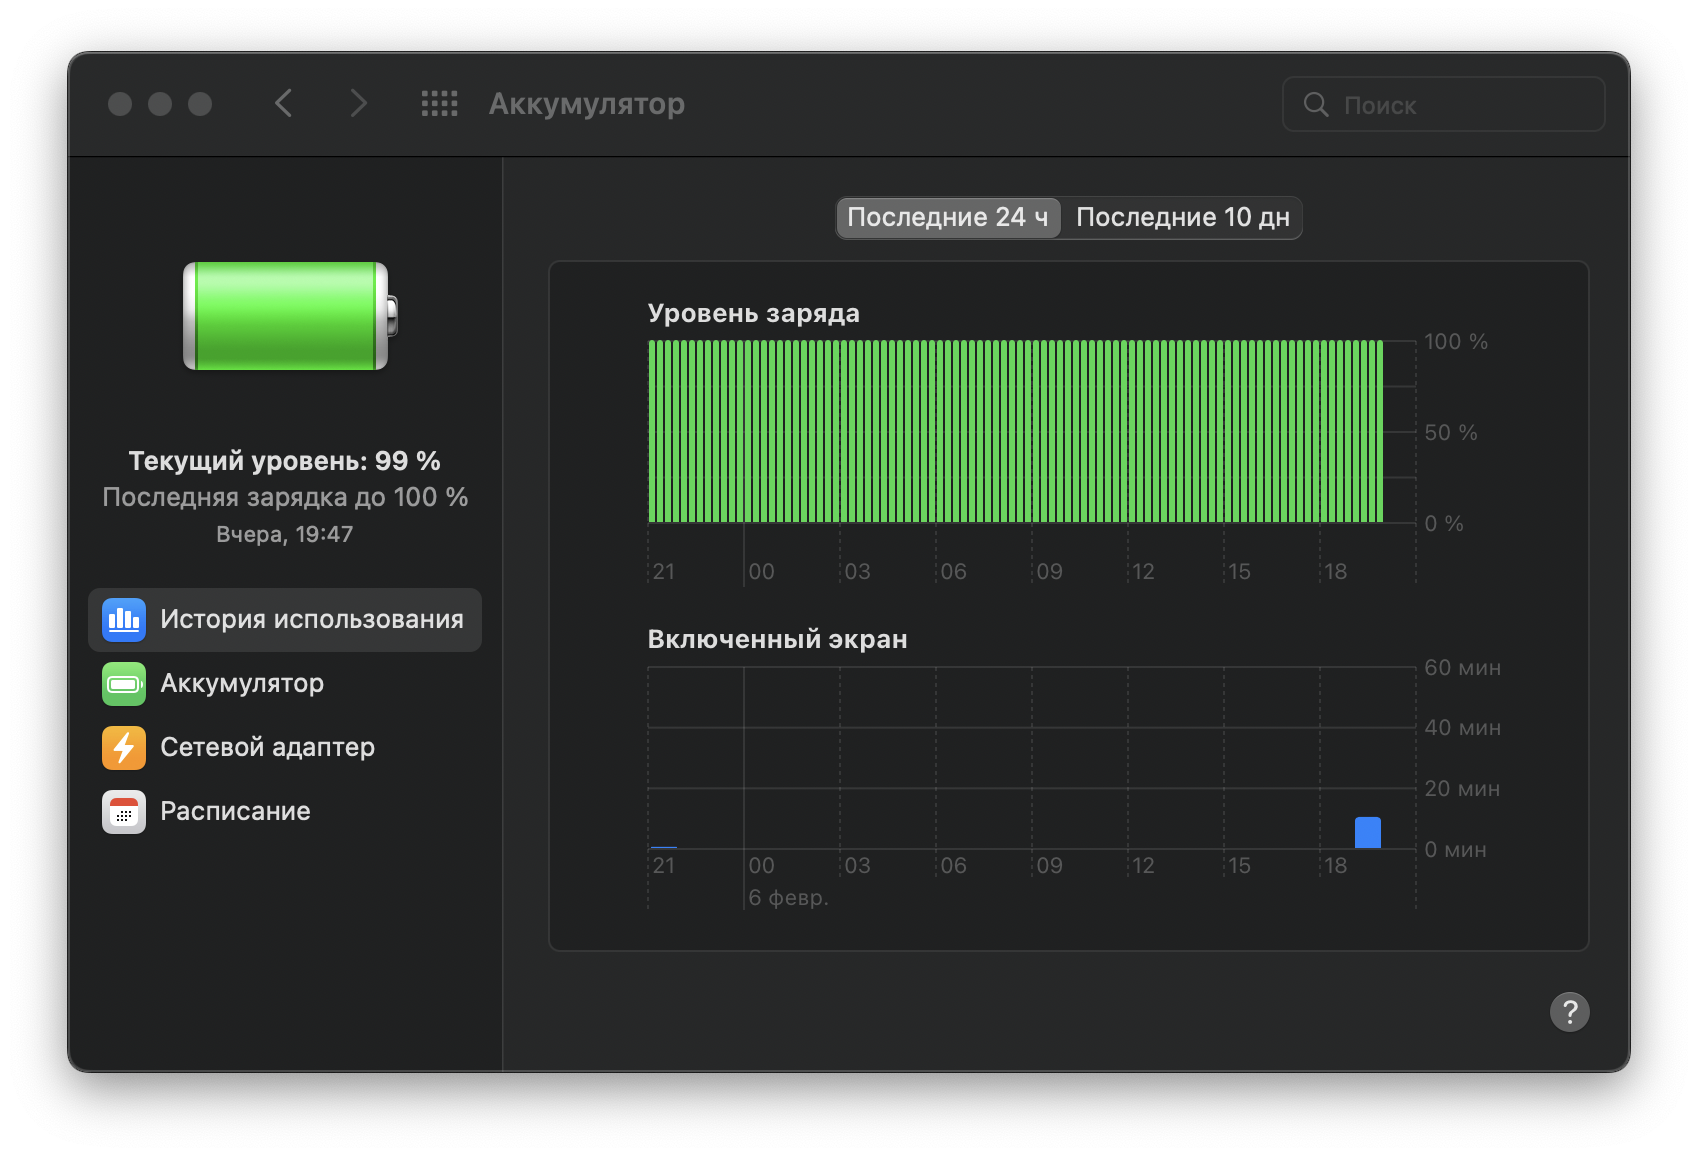Click the magnifying glass search icon
Viewport: 1698px width, 1156px height.
pyautogui.click(x=1316, y=105)
